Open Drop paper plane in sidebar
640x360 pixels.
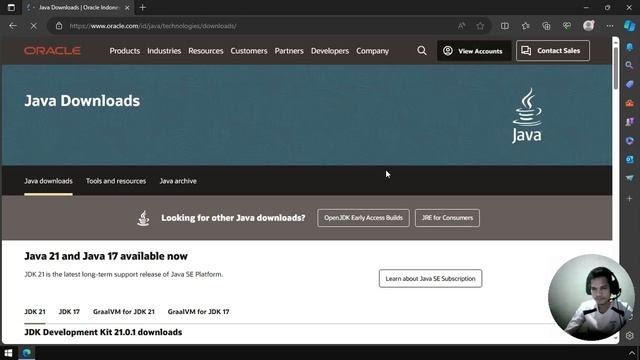tap(629, 178)
